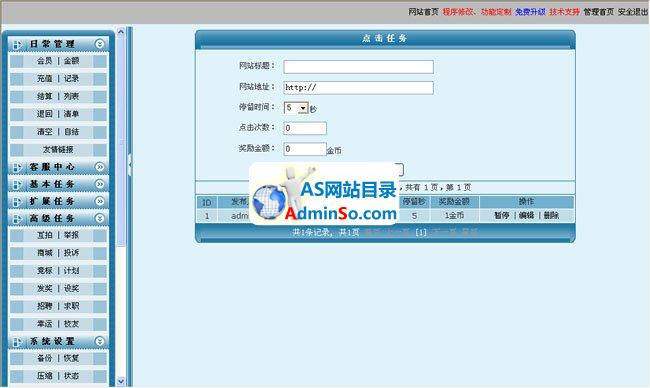Viewport: 650px width, 388px height.
Task: Open the 友情链接 menu entry
Action: 58,150
